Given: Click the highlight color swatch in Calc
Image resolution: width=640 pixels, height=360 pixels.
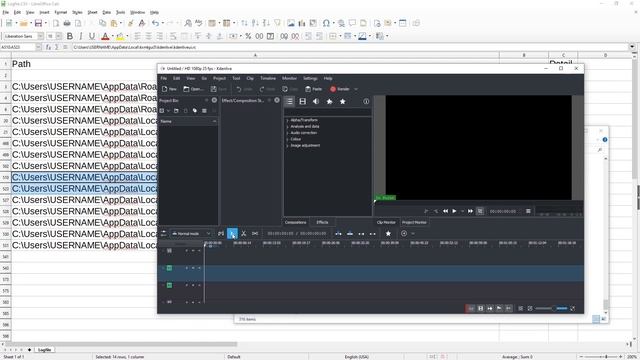Looking at the screenshot, I should [x=120, y=36].
